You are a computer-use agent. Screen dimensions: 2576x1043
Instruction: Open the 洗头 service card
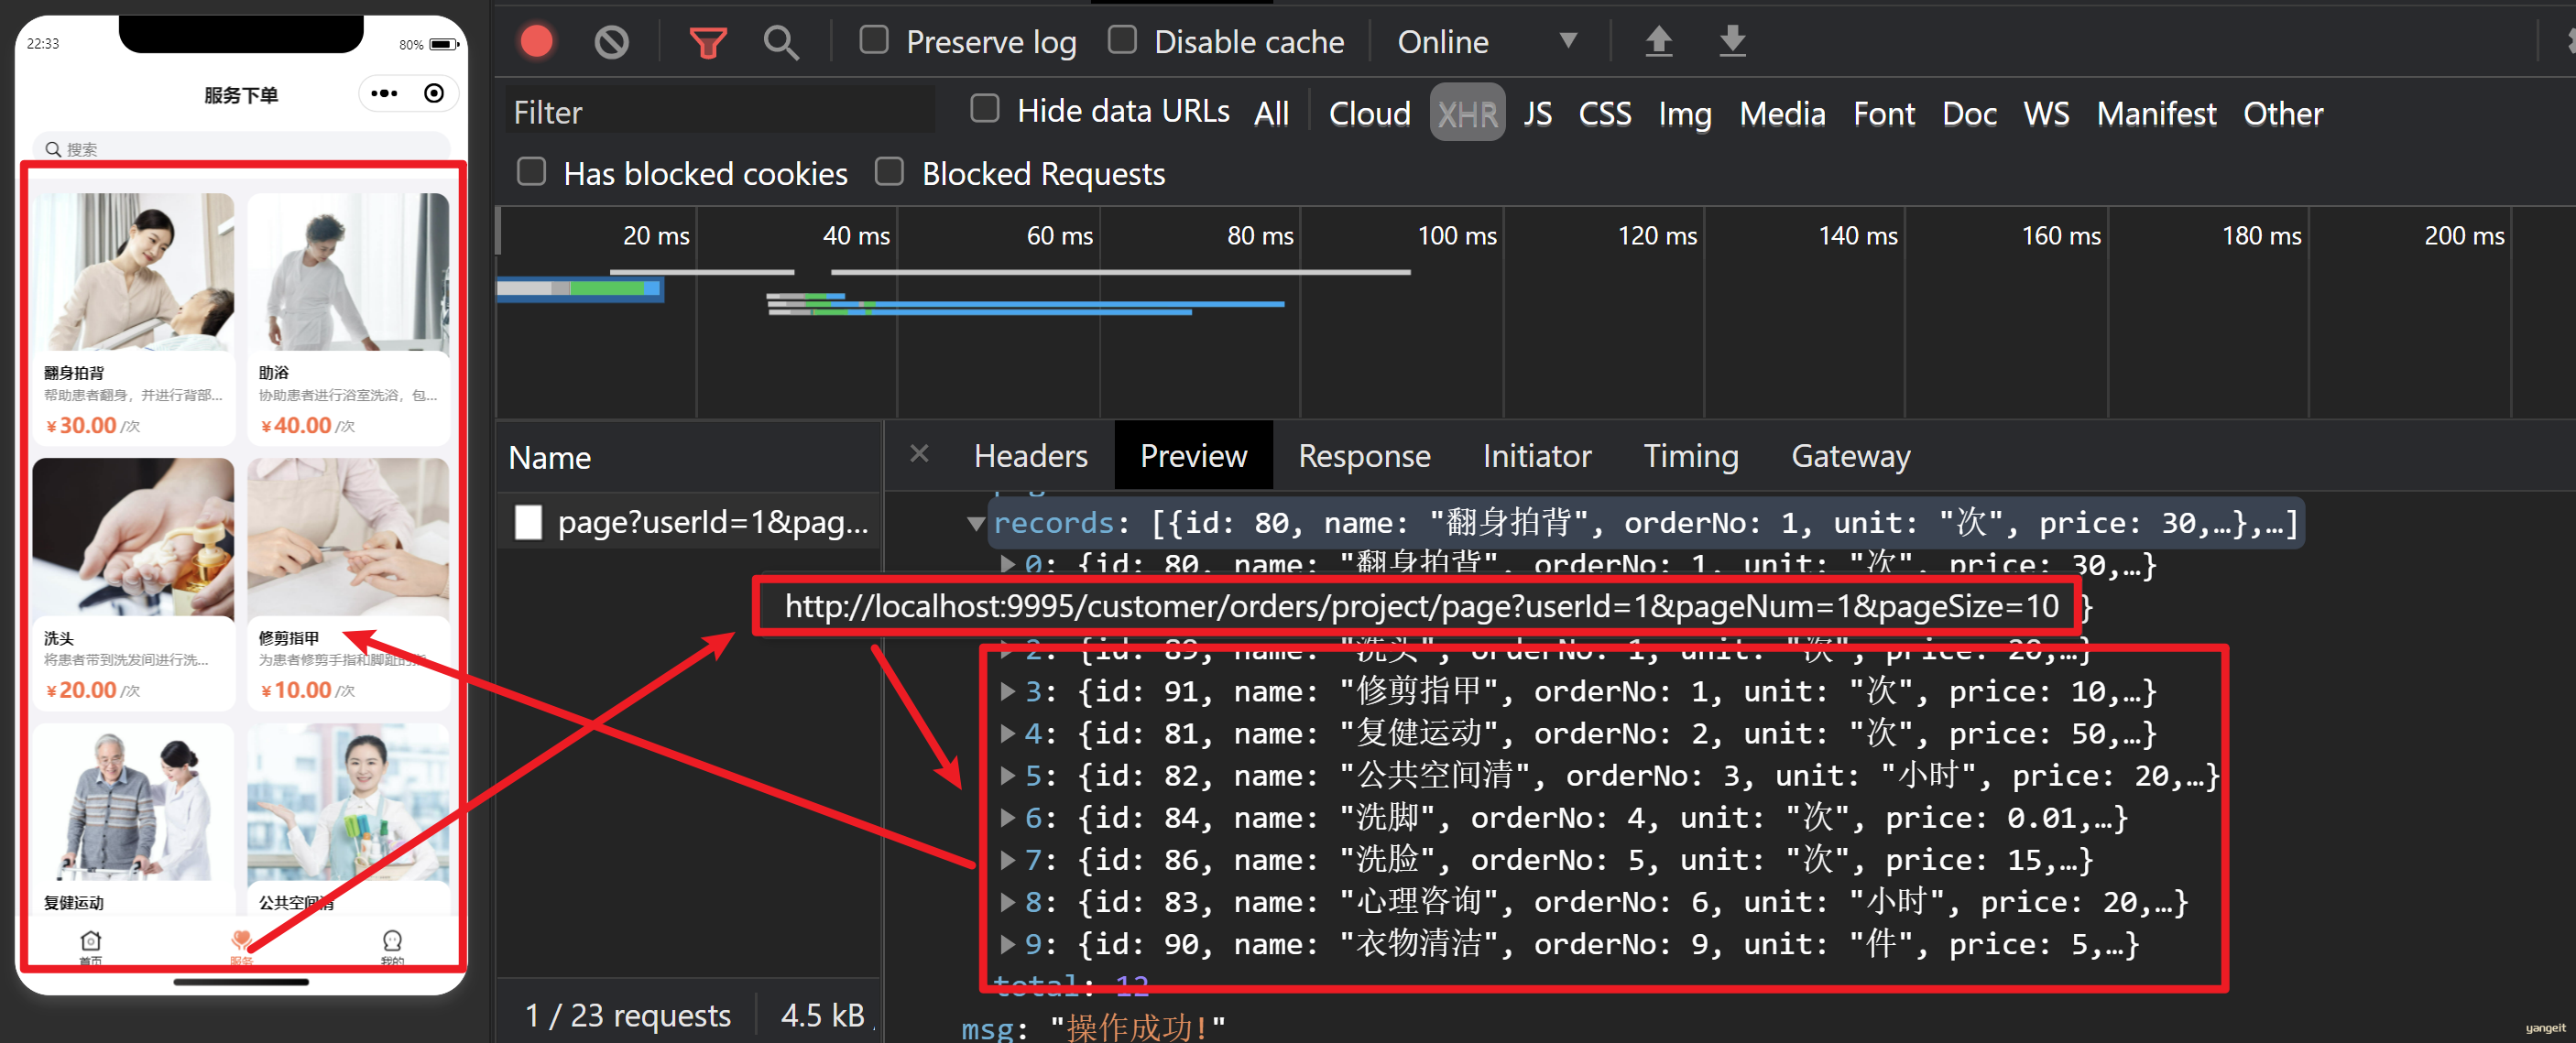pyautogui.click(x=133, y=583)
